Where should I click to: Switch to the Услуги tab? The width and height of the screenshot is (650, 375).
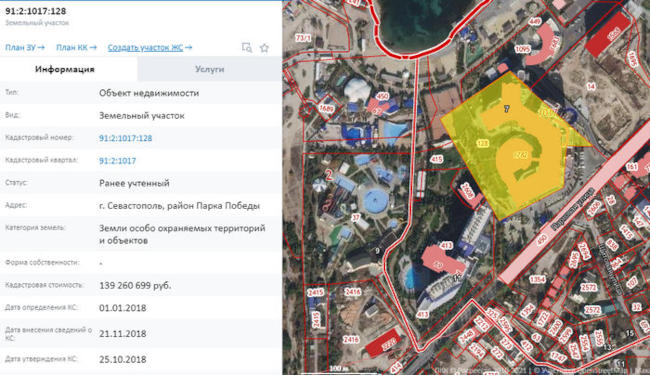pyautogui.click(x=209, y=69)
